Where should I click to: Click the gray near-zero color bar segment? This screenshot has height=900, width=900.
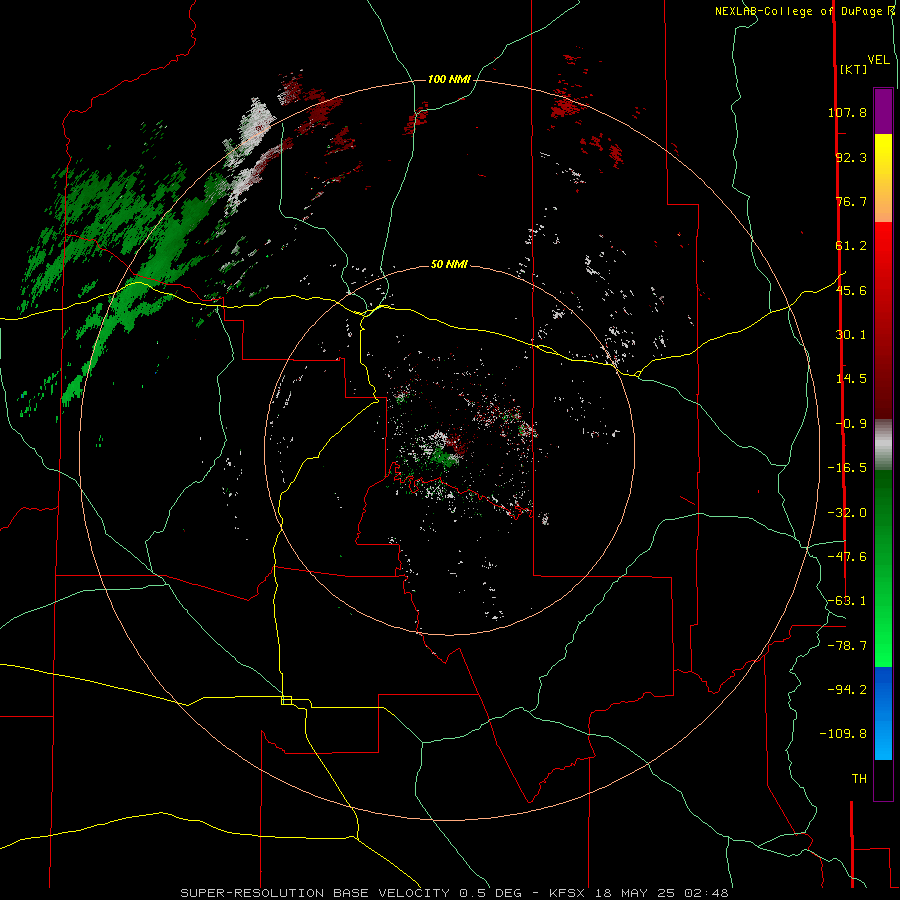tap(883, 445)
